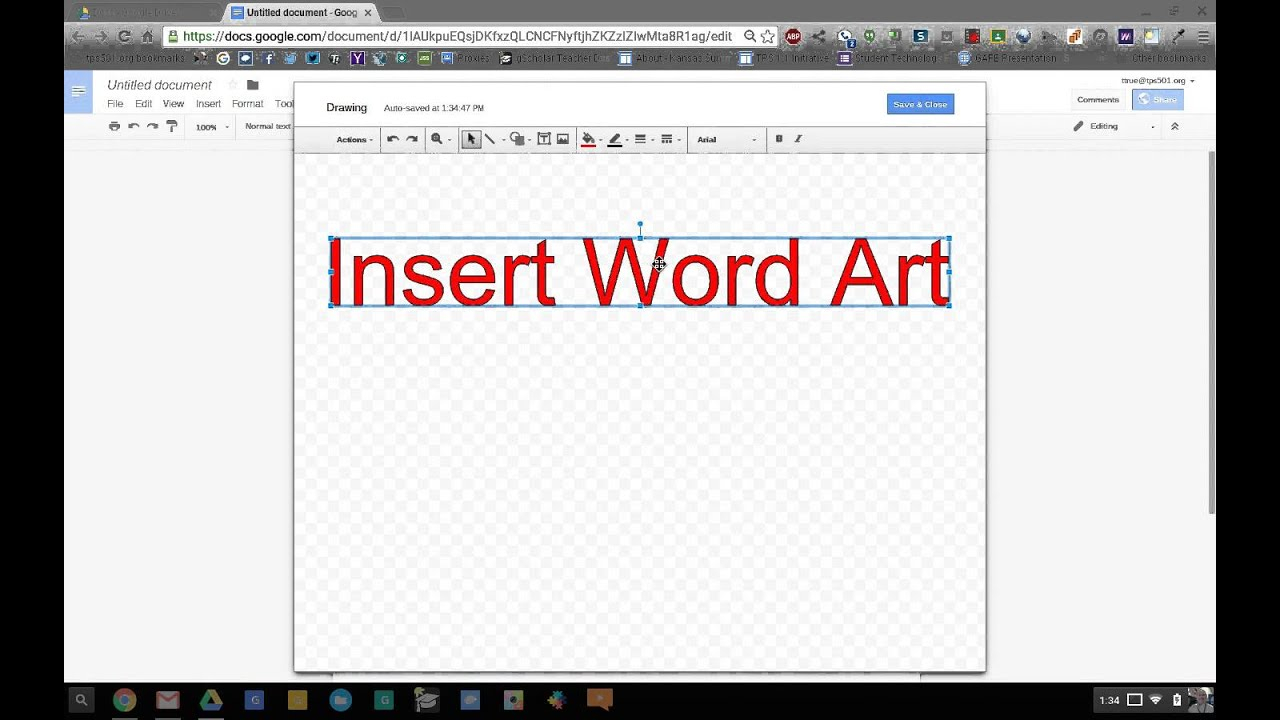Activate the Select arrow tool
This screenshot has height=720, width=1280.
(x=471, y=139)
